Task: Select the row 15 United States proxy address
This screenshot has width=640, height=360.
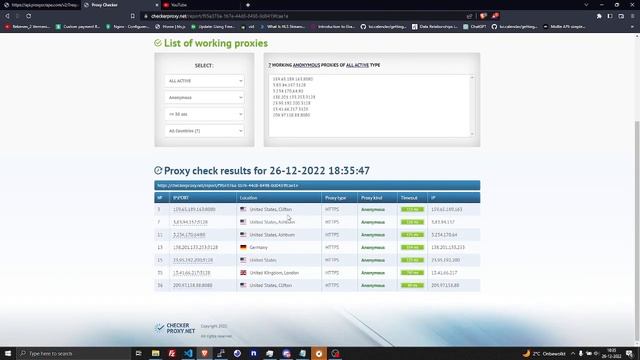Action: pyautogui.click(x=193, y=260)
